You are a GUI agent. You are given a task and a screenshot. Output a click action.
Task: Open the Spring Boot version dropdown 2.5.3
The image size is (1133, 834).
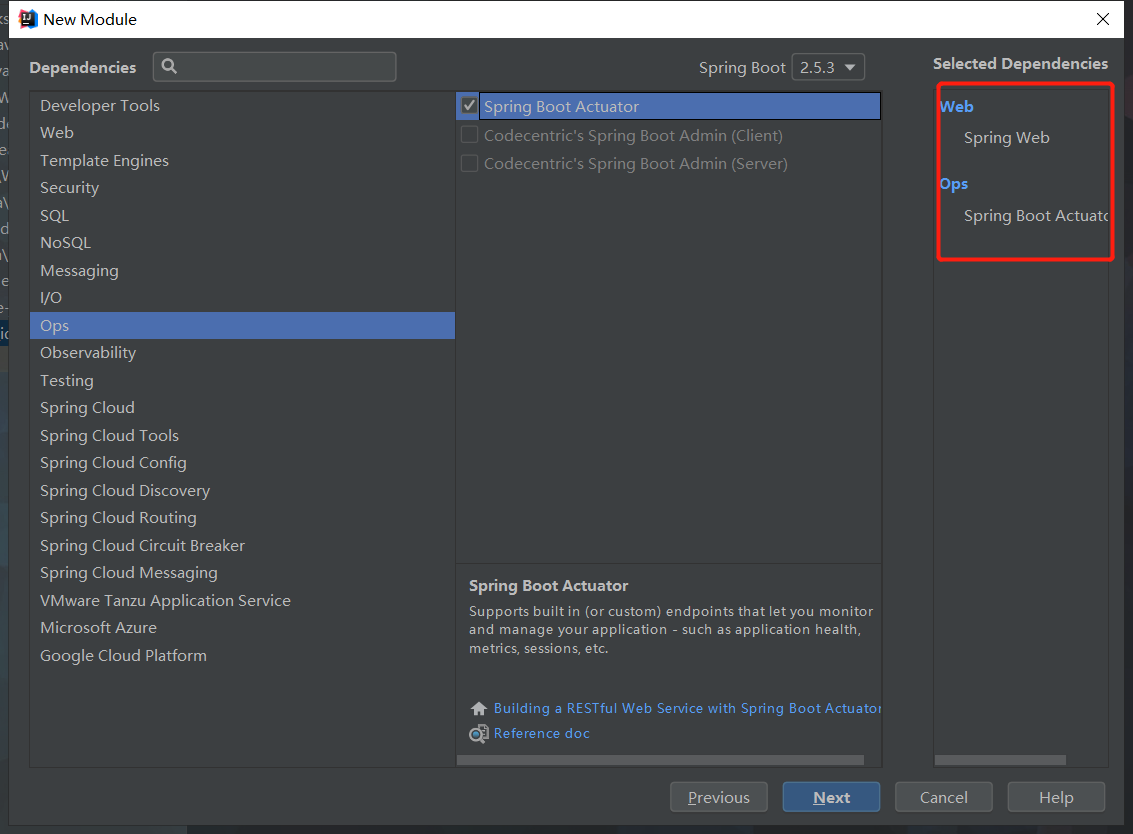tap(828, 67)
